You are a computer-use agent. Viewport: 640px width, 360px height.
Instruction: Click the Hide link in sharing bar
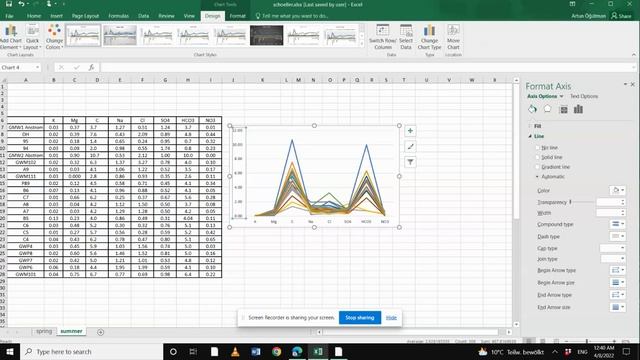point(391,318)
